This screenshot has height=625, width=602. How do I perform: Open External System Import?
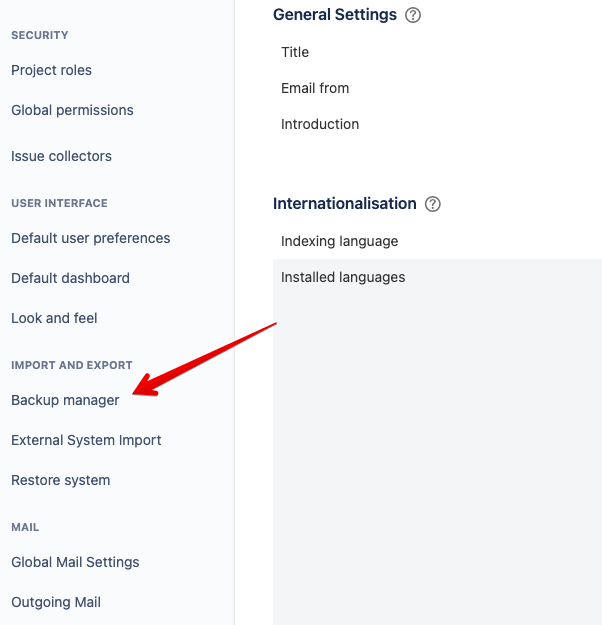tap(86, 440)
